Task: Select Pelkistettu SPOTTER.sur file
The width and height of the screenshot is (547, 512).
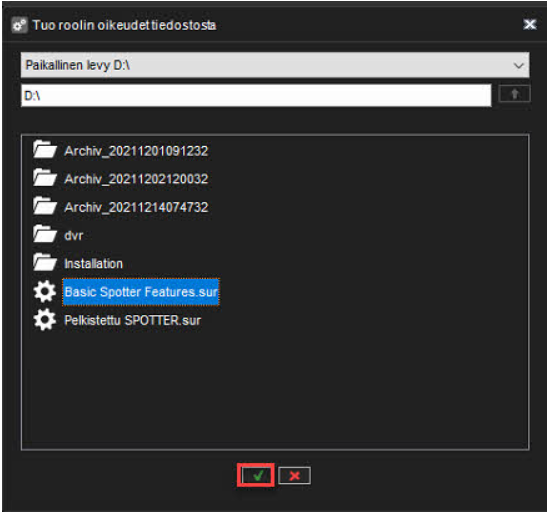Action: [133, 320]
